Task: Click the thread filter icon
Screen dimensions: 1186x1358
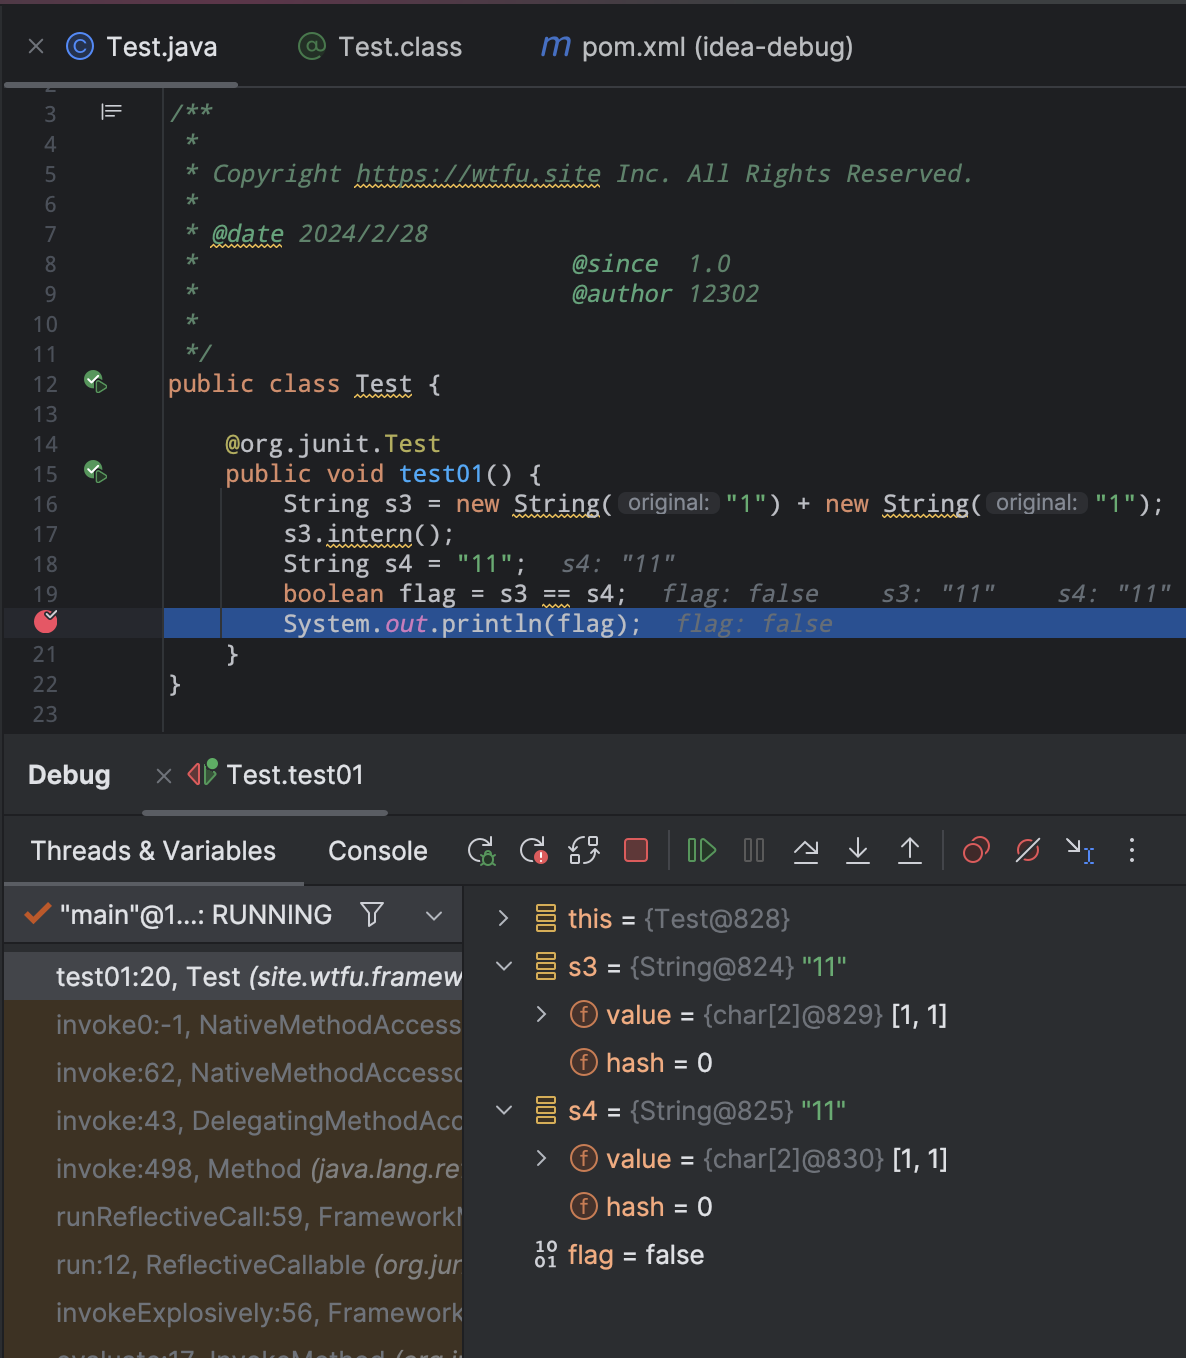Action: 372,915
